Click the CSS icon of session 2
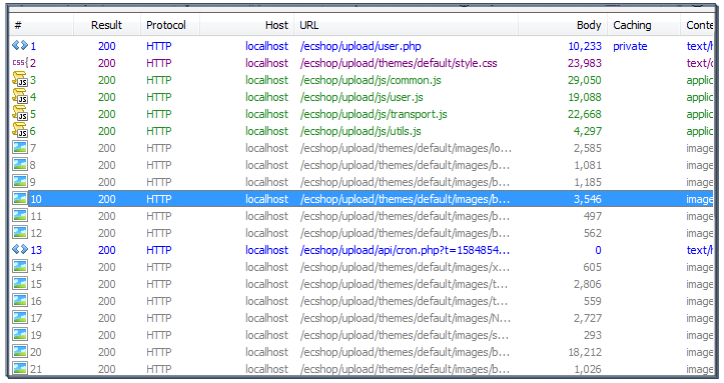 click(x=20, y=62)
